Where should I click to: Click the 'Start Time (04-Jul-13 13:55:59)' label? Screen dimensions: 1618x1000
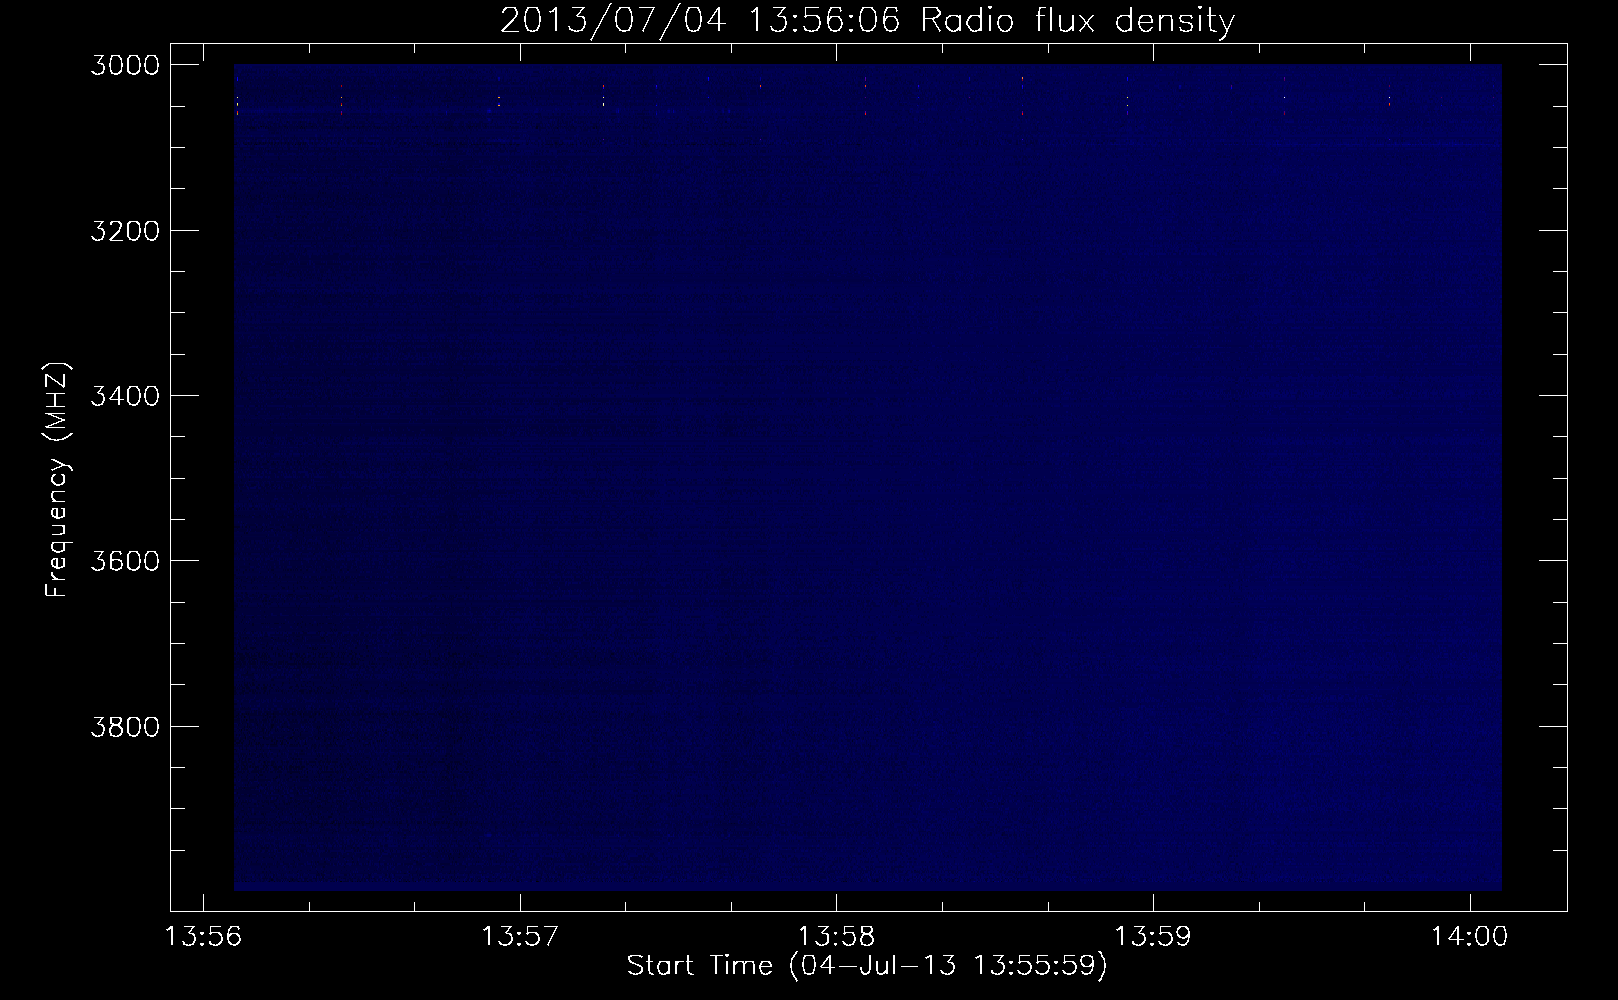[867, 966]
